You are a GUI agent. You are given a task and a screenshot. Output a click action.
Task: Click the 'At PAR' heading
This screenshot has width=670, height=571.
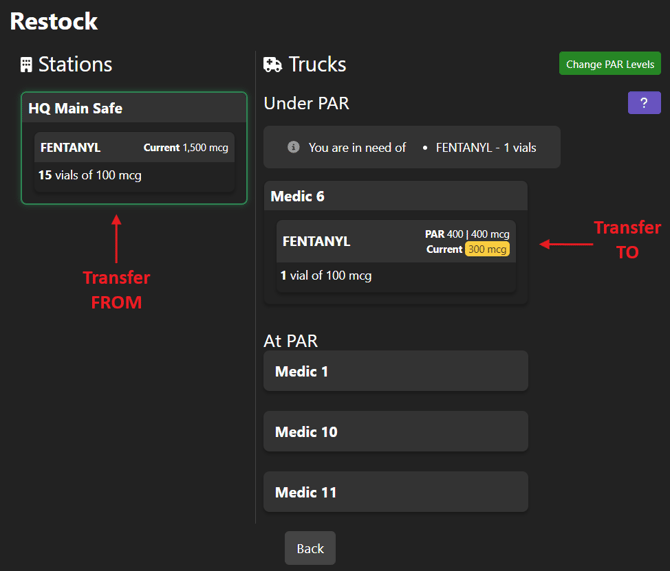click(x=291, y=341)
